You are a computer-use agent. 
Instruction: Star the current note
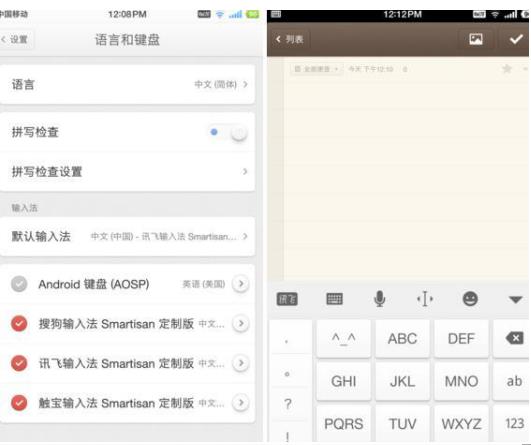pyautogui.click(x=507, y=69)
